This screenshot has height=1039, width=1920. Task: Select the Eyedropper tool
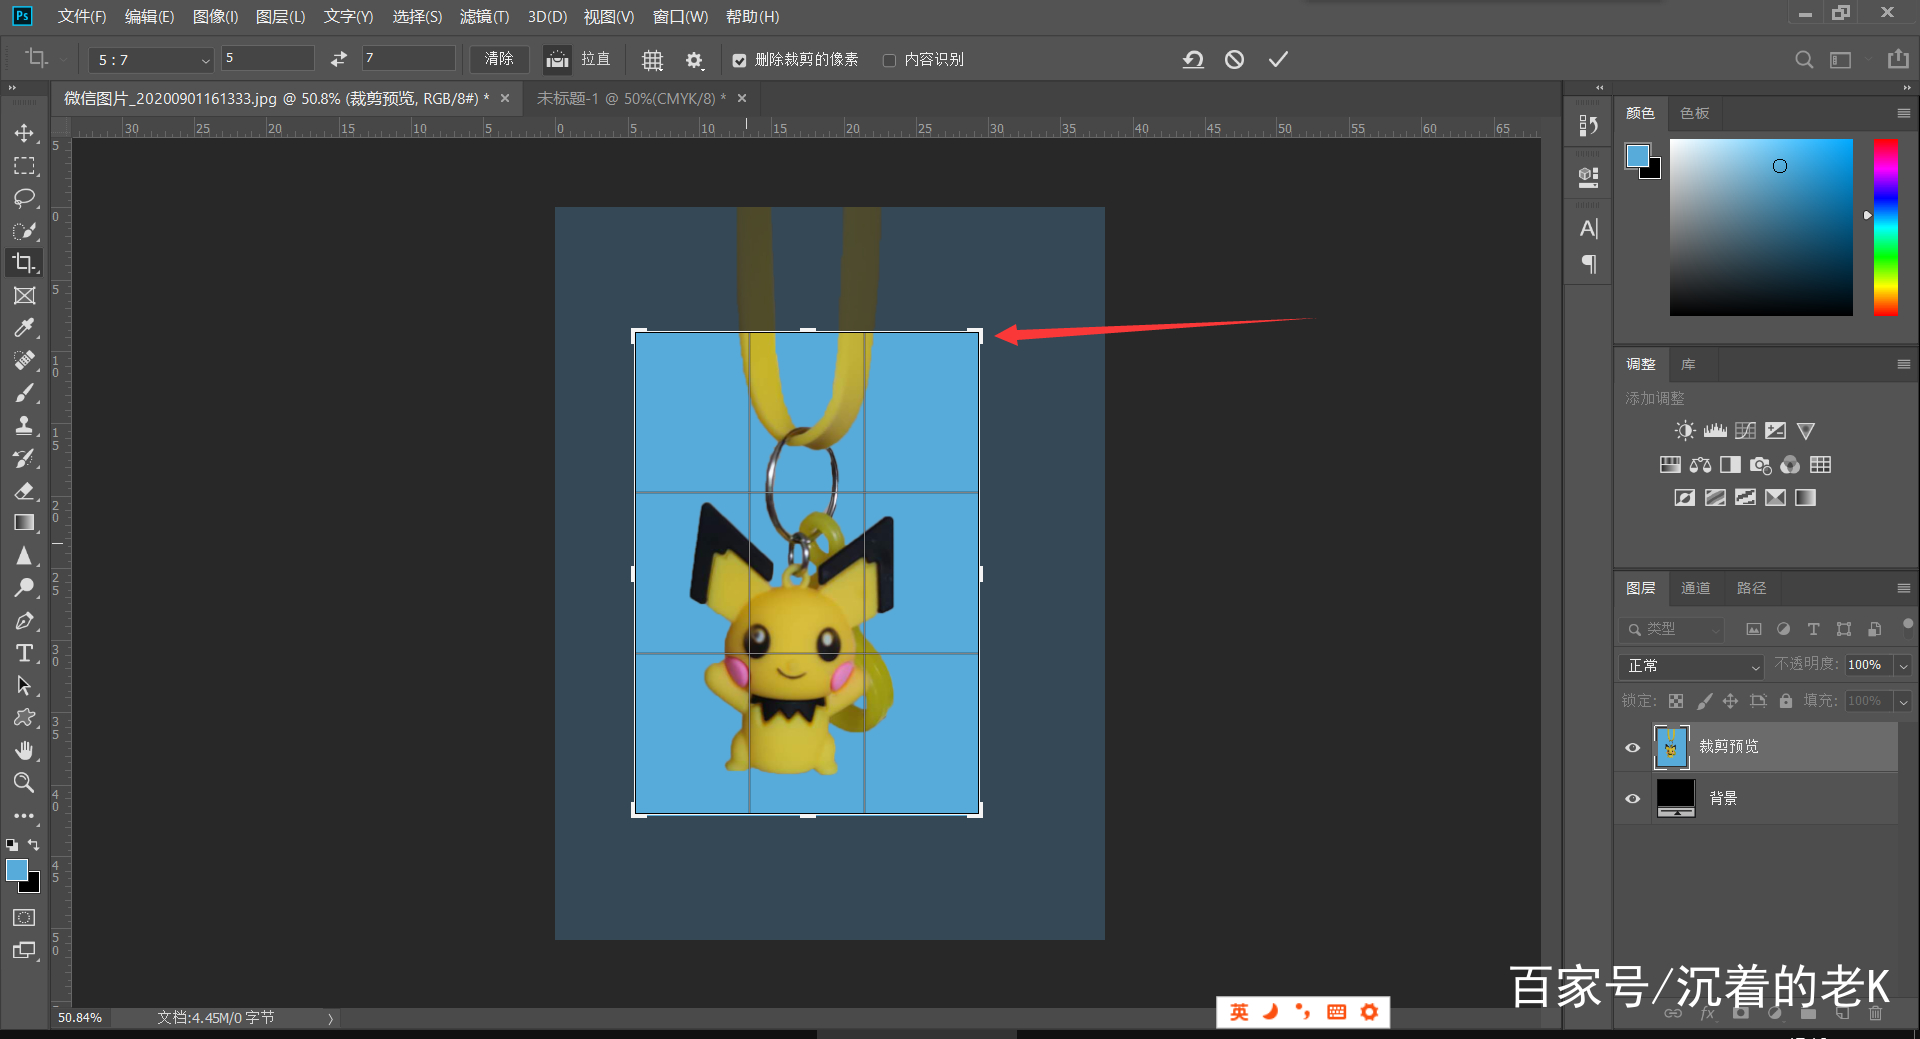point(24,328)
